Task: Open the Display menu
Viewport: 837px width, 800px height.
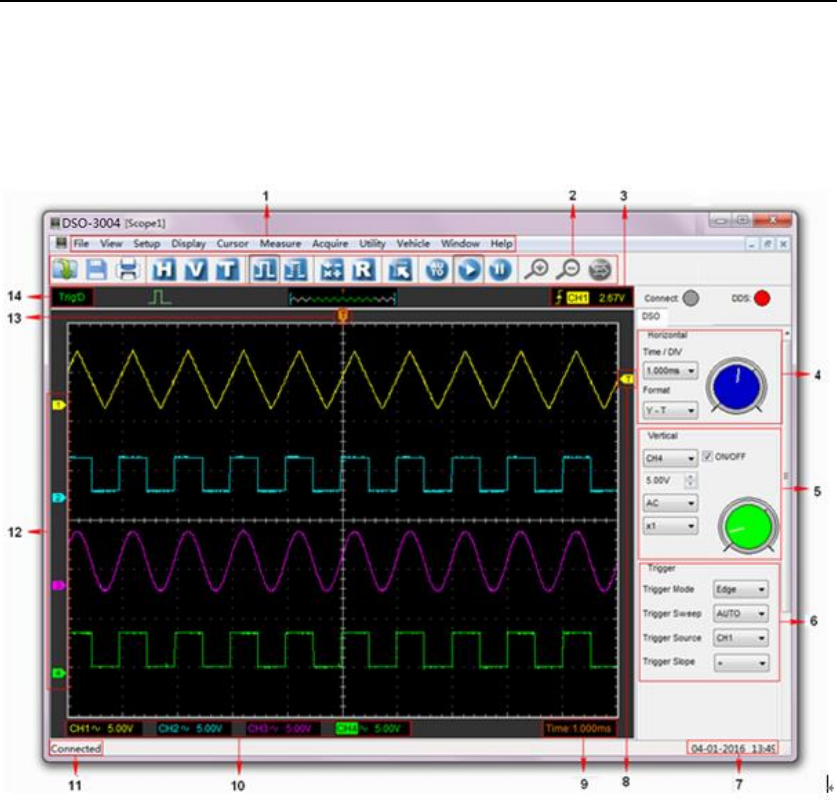Action: coord(188,243)
